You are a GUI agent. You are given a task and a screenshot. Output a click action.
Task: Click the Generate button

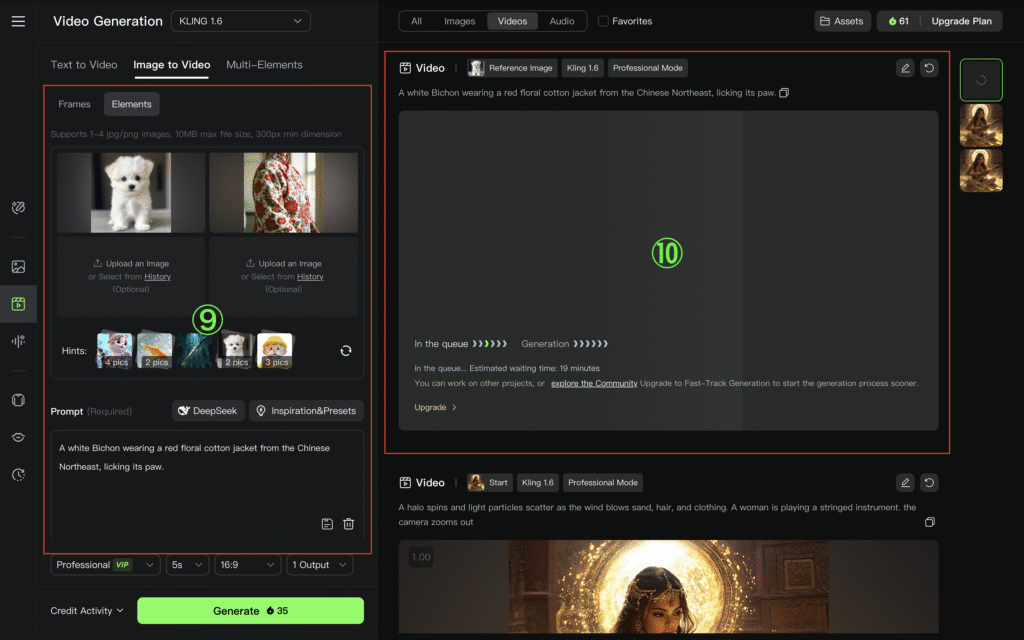250,611
